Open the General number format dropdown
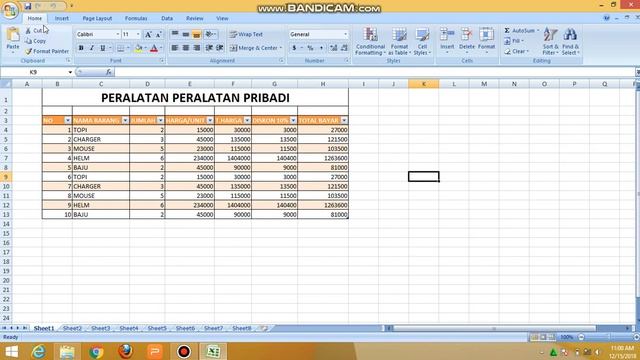Image resolution: width=640 pixels, height=360 pixels. point(345,34)
